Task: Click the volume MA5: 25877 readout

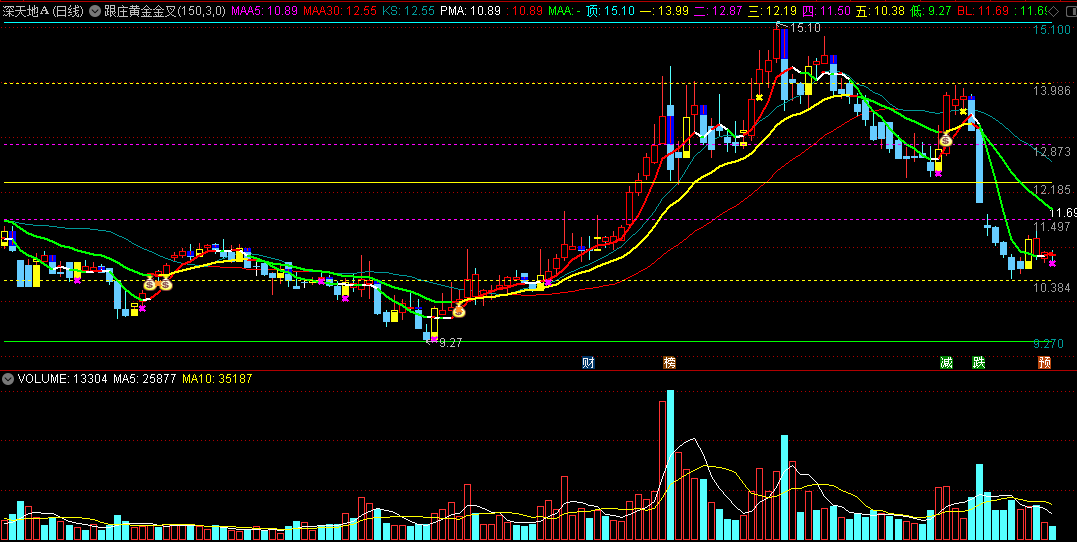Action: pyautogui.click(x=145, y=379)
